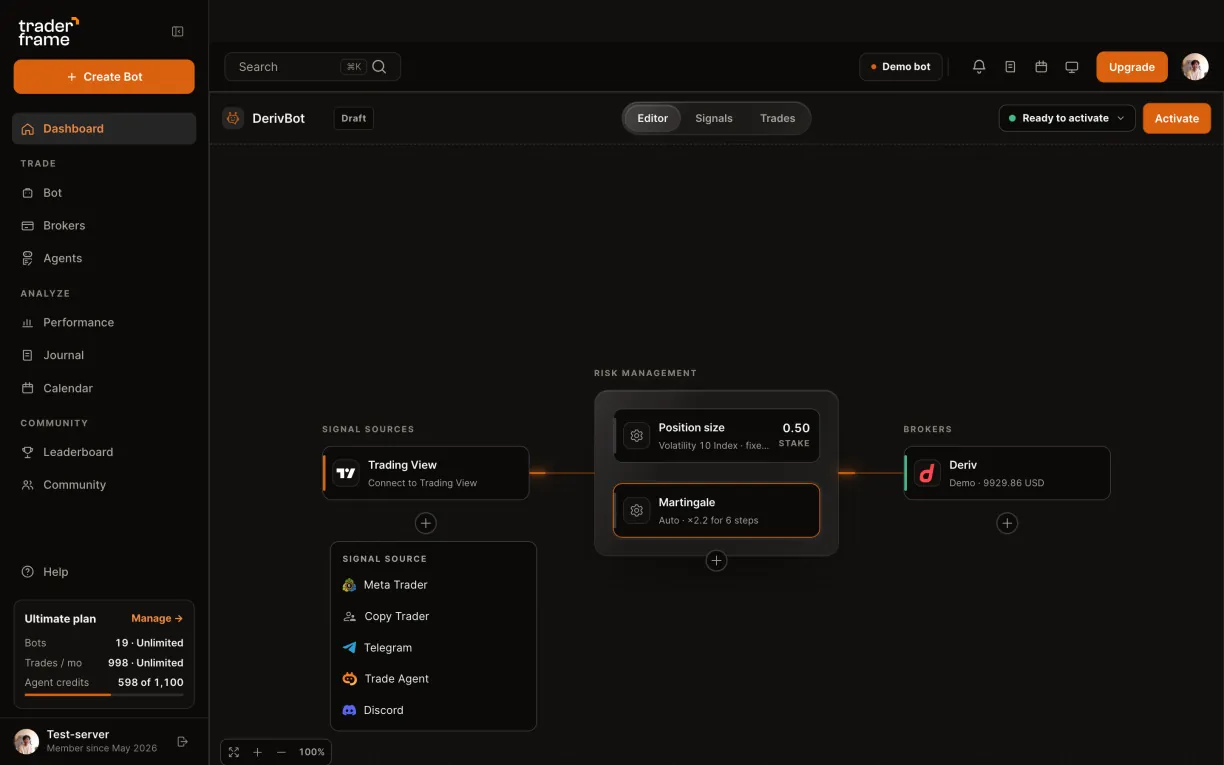
Task: Click the search magnifier icon
Action: [x=379, y=67]
